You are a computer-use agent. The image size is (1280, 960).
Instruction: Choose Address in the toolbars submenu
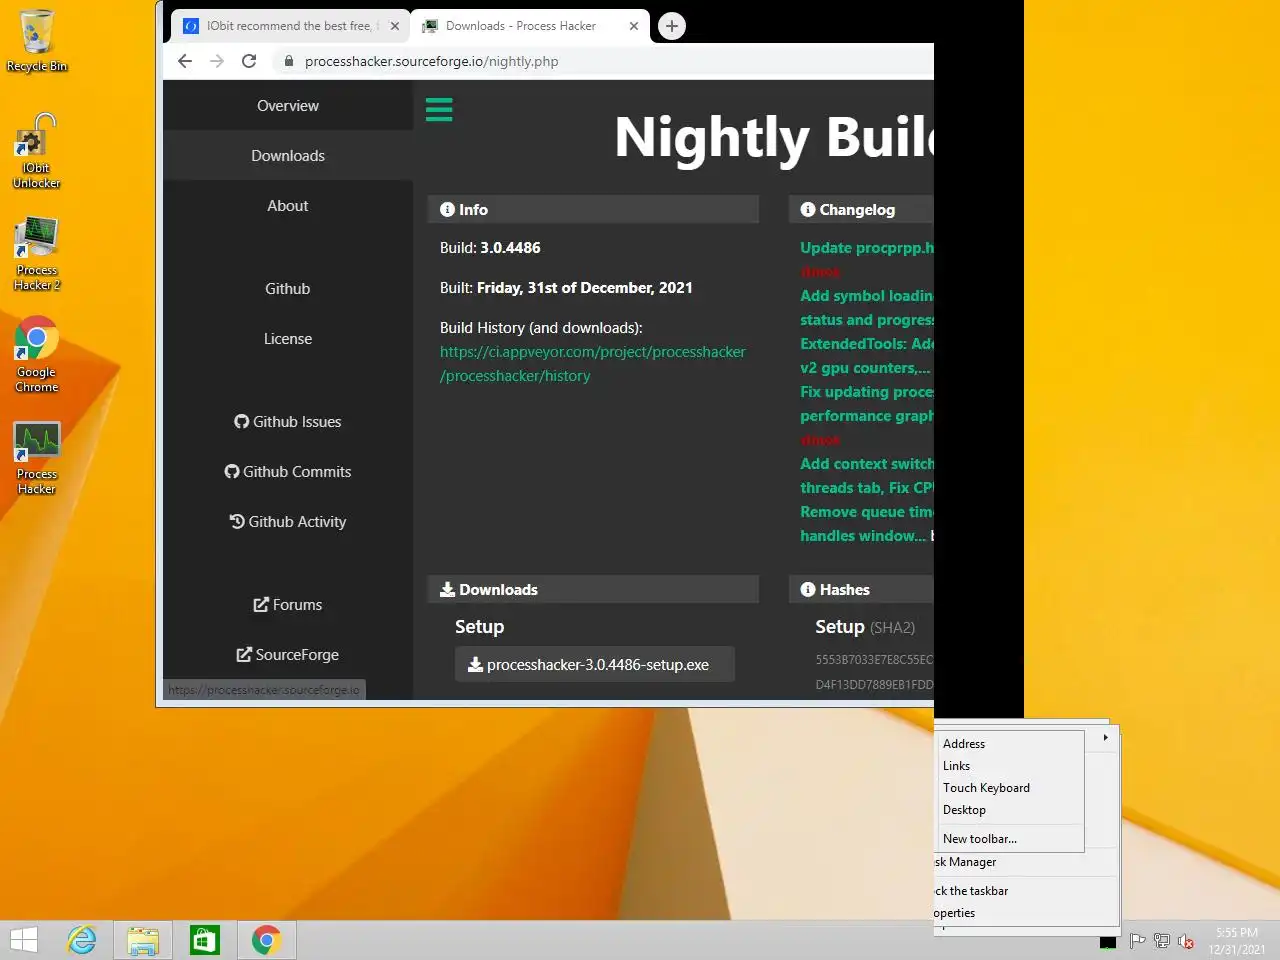pos(1010,743)
